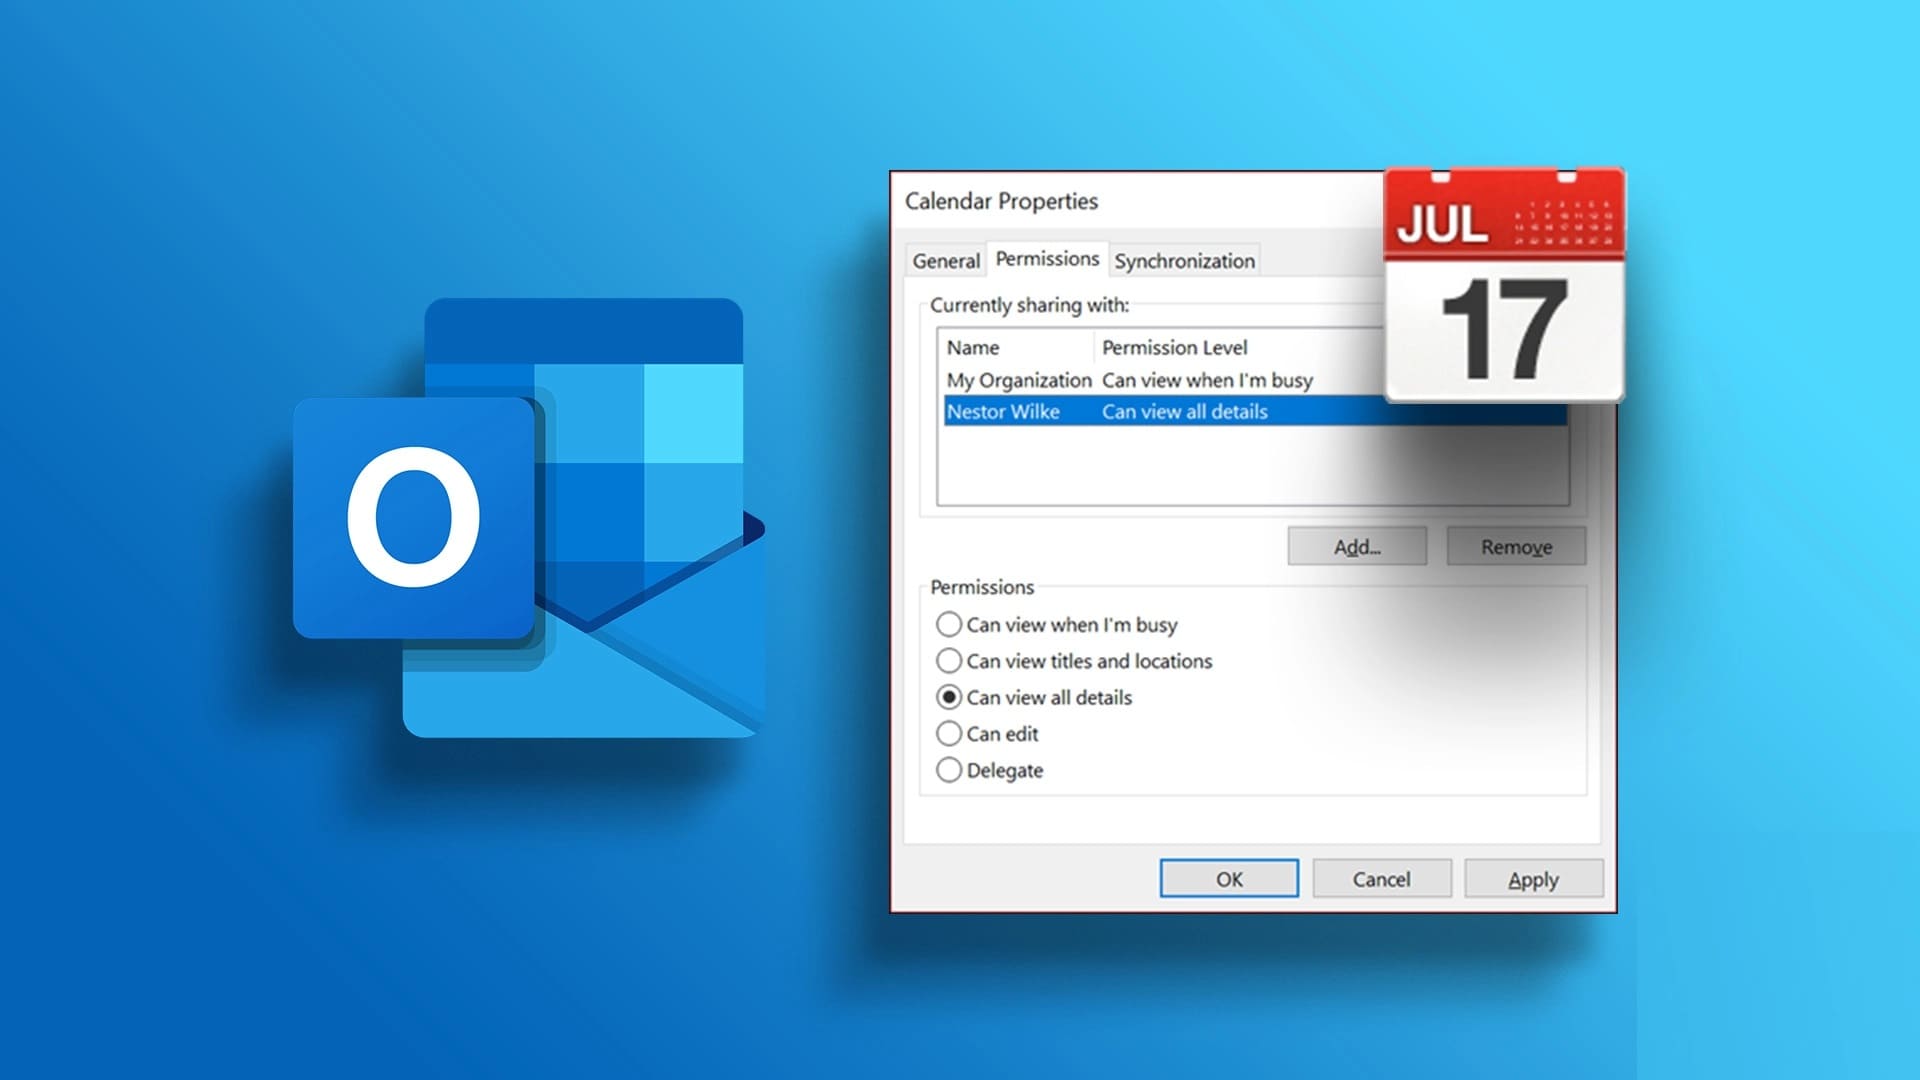Choose Can view when I'm busy

pyautogui.click(x=949, y=625)
